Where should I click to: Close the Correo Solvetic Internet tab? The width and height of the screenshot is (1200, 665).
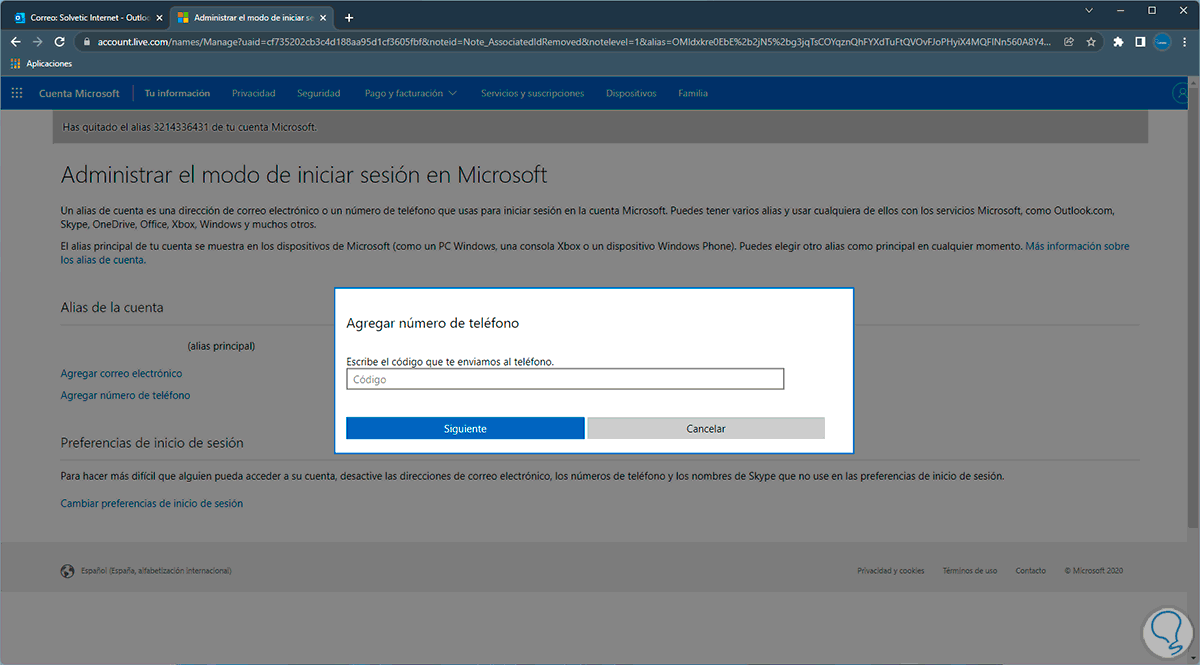click(x=158, y=18)
